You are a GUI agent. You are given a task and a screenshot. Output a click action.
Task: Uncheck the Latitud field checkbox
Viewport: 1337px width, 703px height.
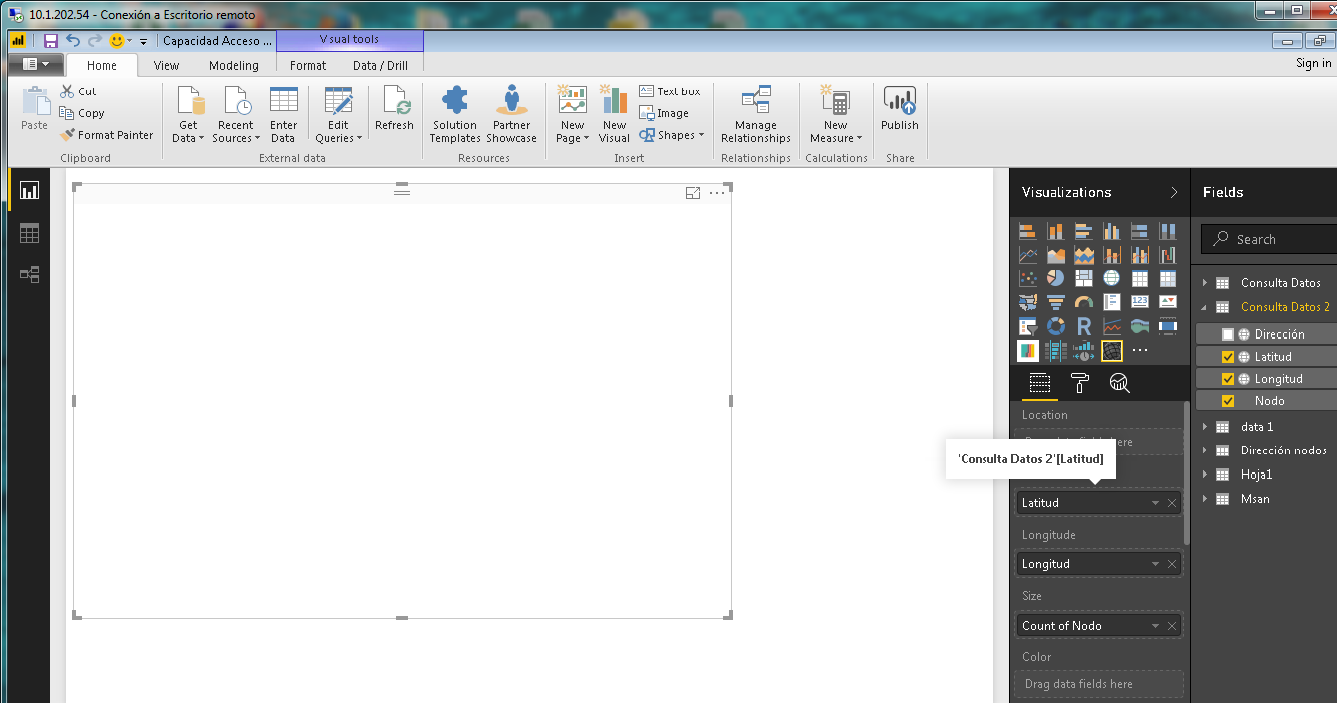(x=1228, y=357)
